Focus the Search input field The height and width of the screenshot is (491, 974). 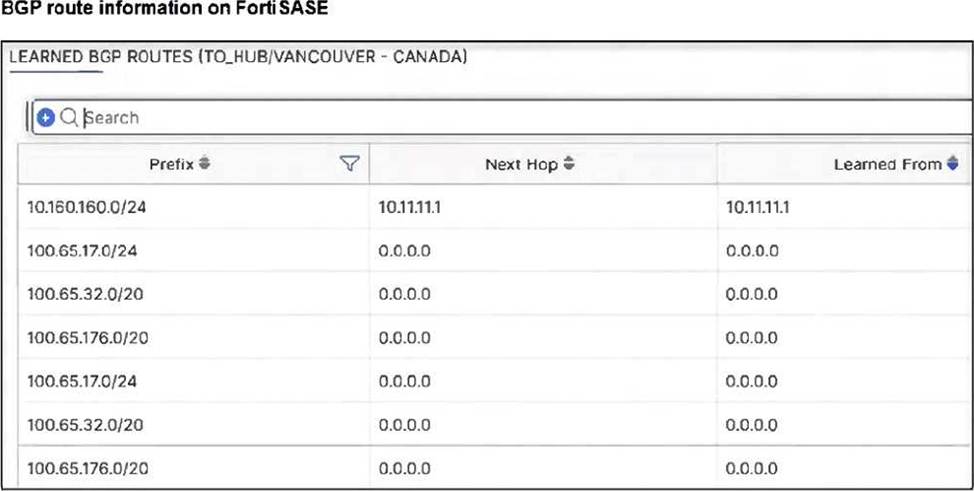pyautogui.click(x=500, y=117)
